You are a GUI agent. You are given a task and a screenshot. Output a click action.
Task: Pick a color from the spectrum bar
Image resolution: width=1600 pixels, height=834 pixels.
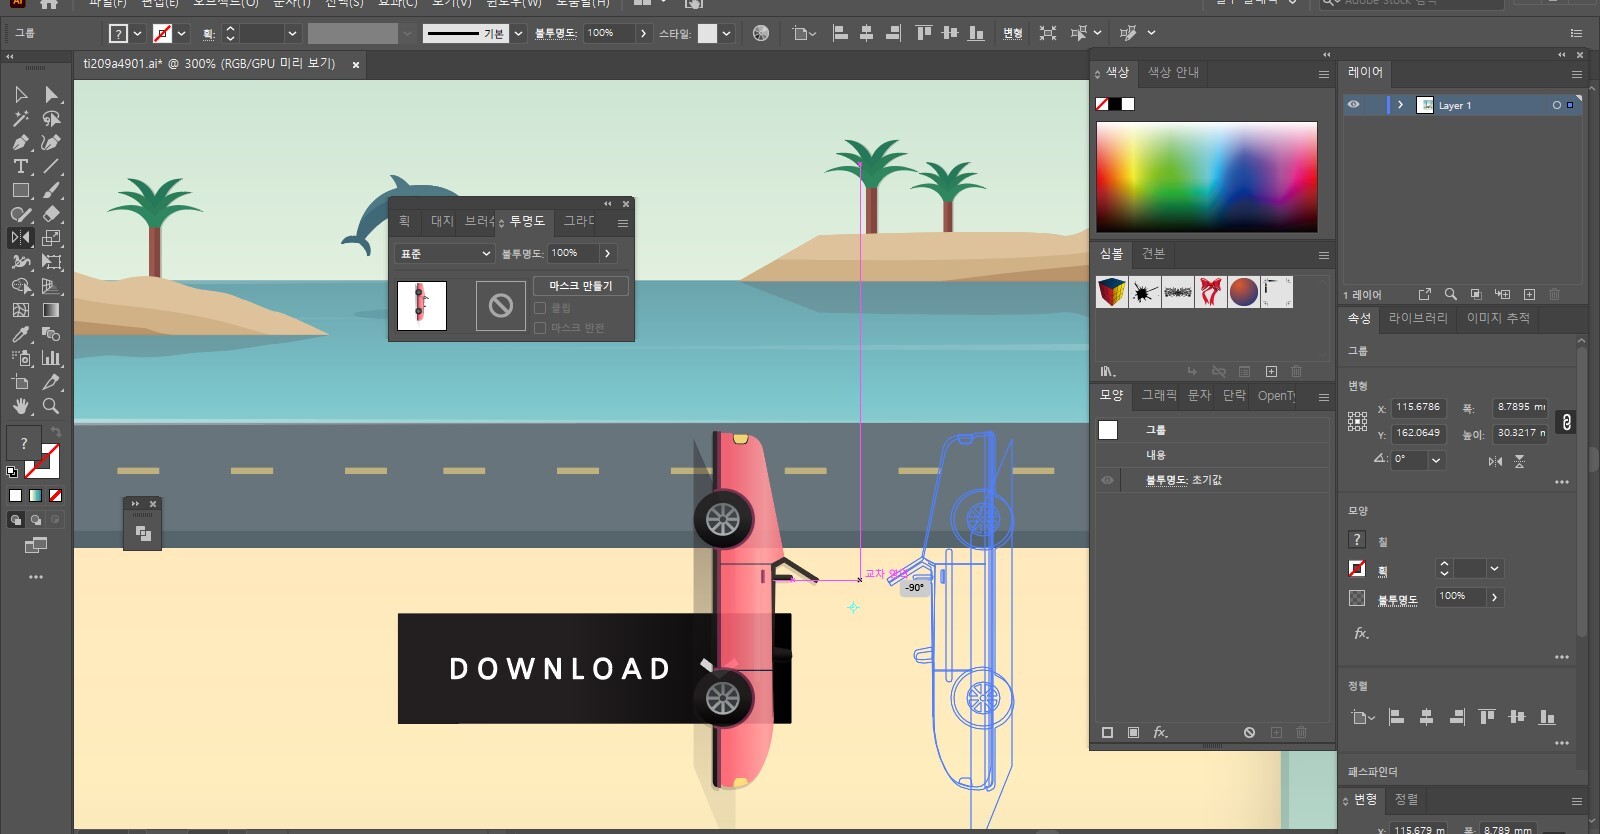click(1206, 177)
